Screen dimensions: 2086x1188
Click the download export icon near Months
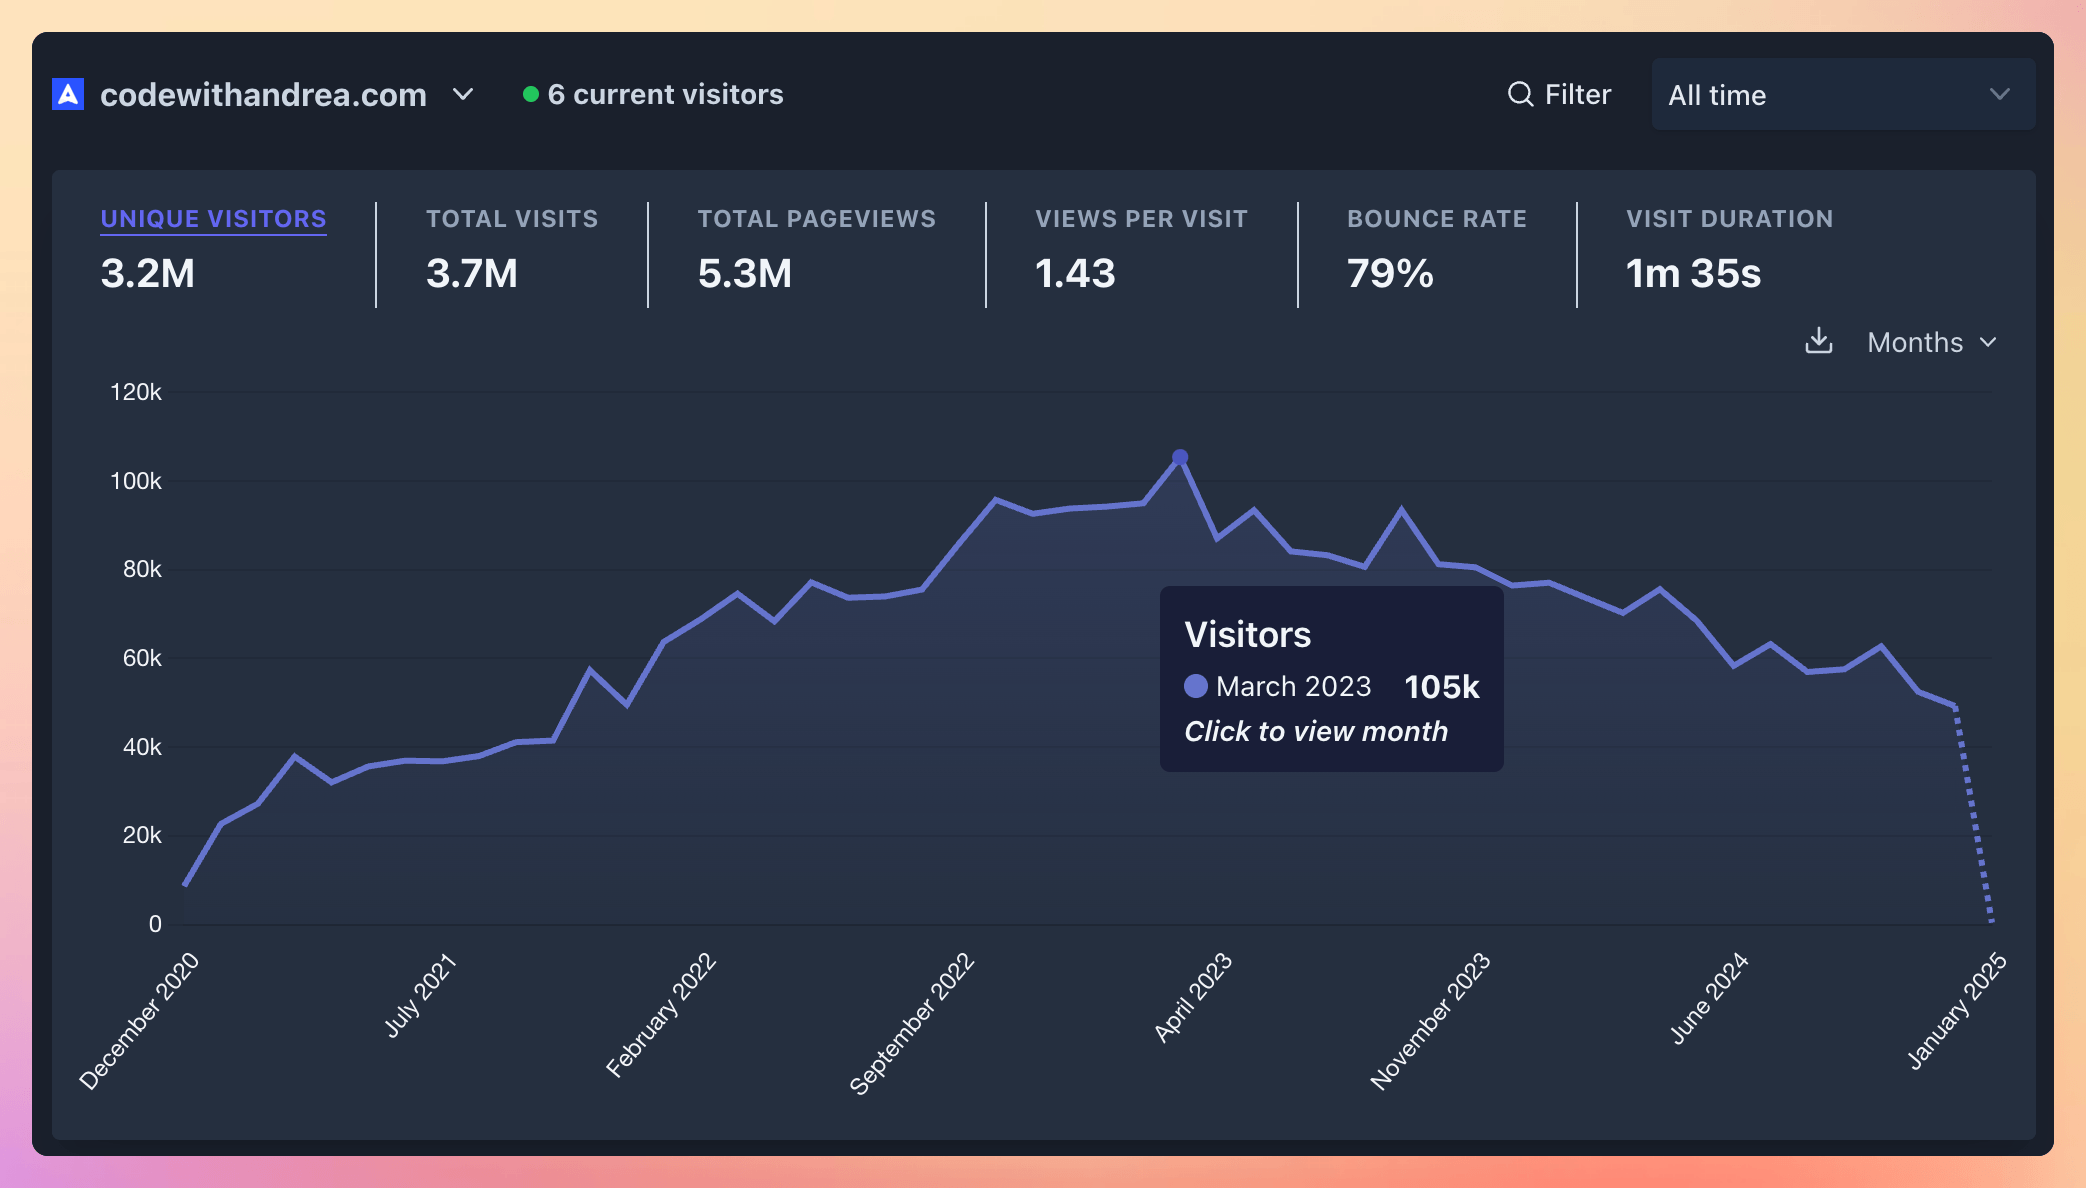tap(1819, 342)
